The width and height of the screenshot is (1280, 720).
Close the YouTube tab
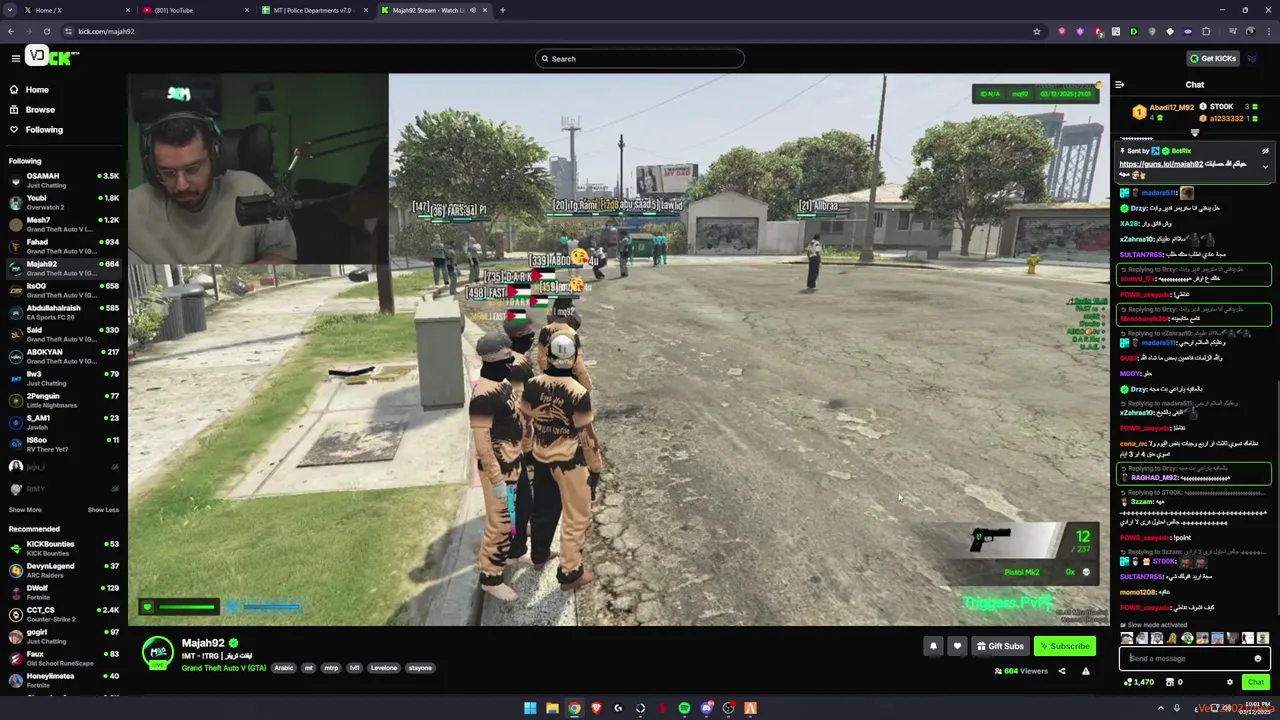[246, 10]
